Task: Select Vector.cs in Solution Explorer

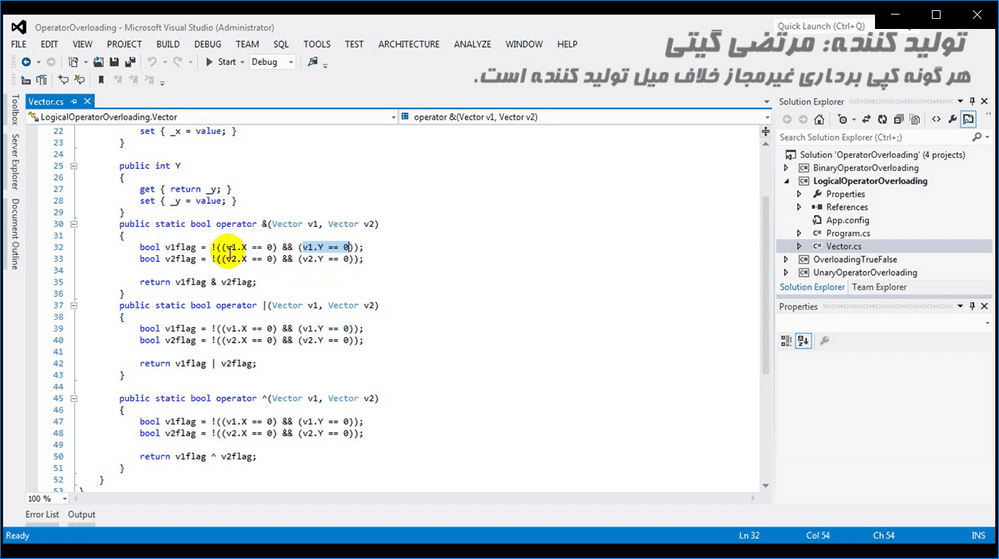Action: [844, 247]
